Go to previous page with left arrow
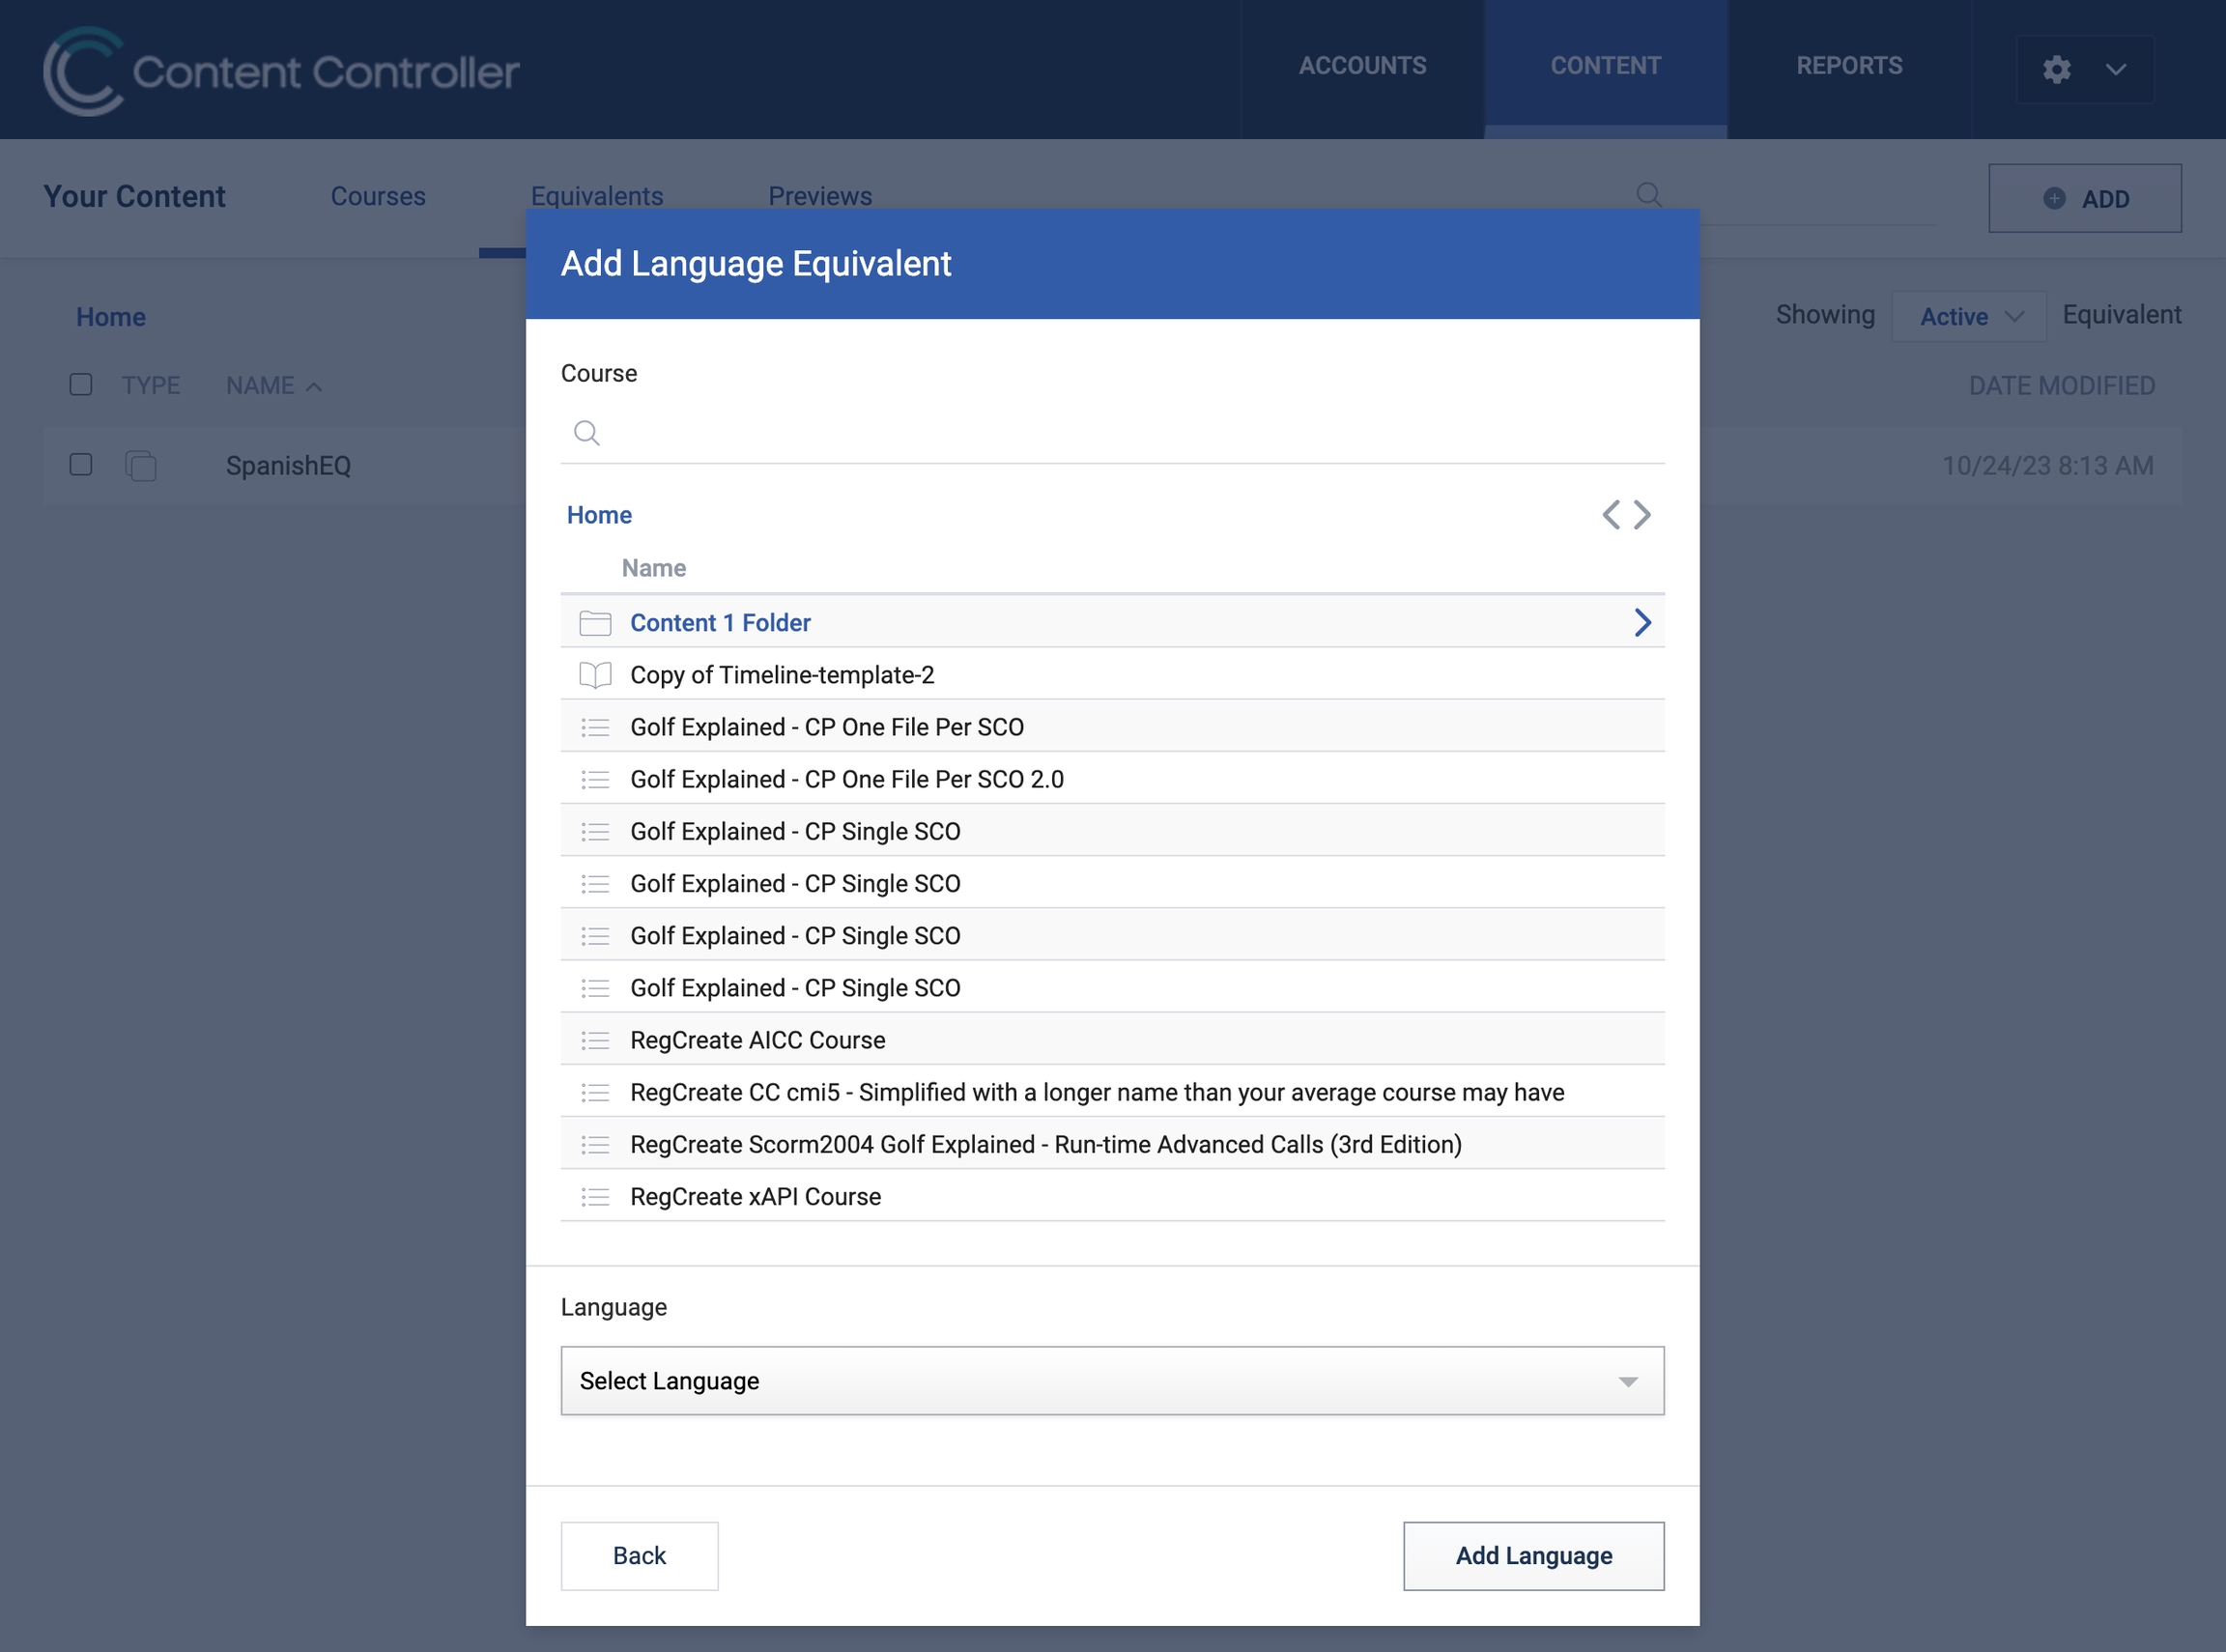 coord(1611,515)
